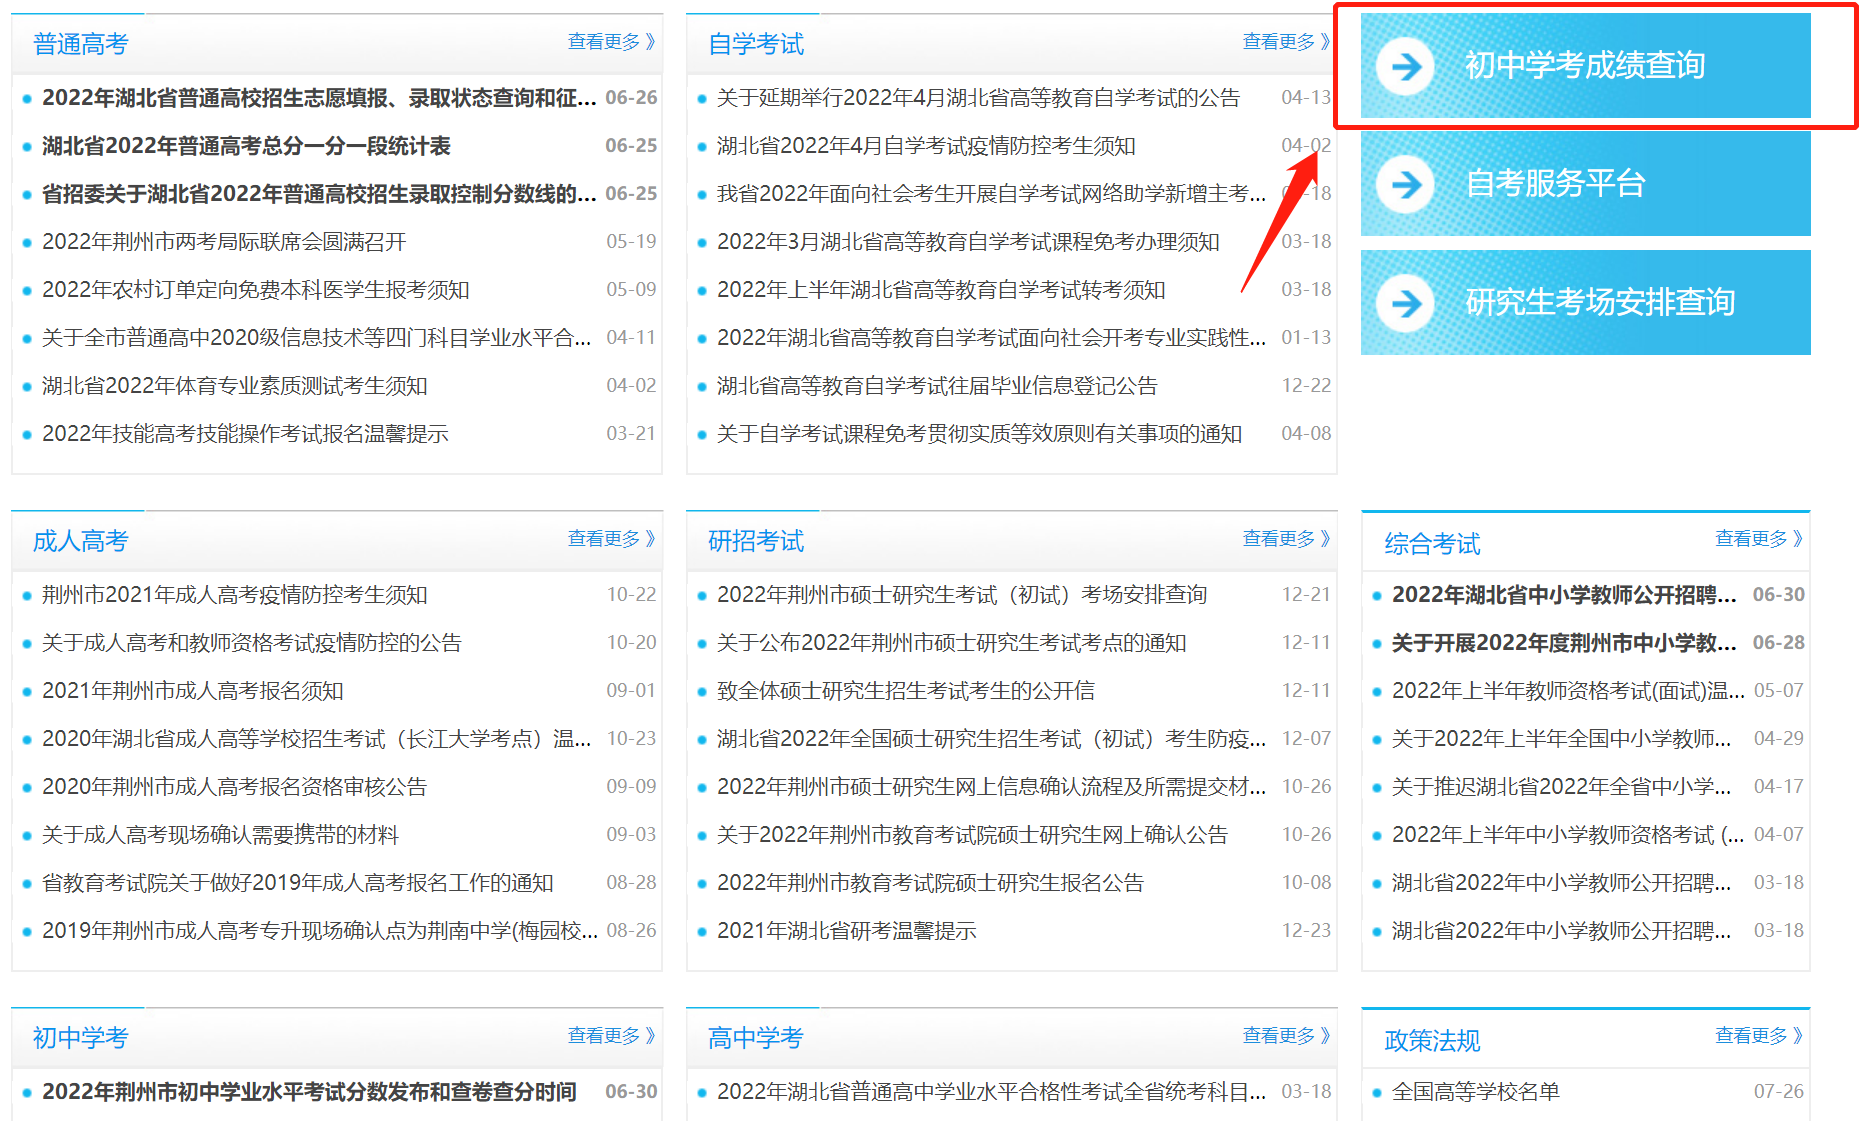Screen dimensions: 1860x1121
Task: Open 致全体硕士研究生招生考试考生的公开信
Action: coord(905,691)
